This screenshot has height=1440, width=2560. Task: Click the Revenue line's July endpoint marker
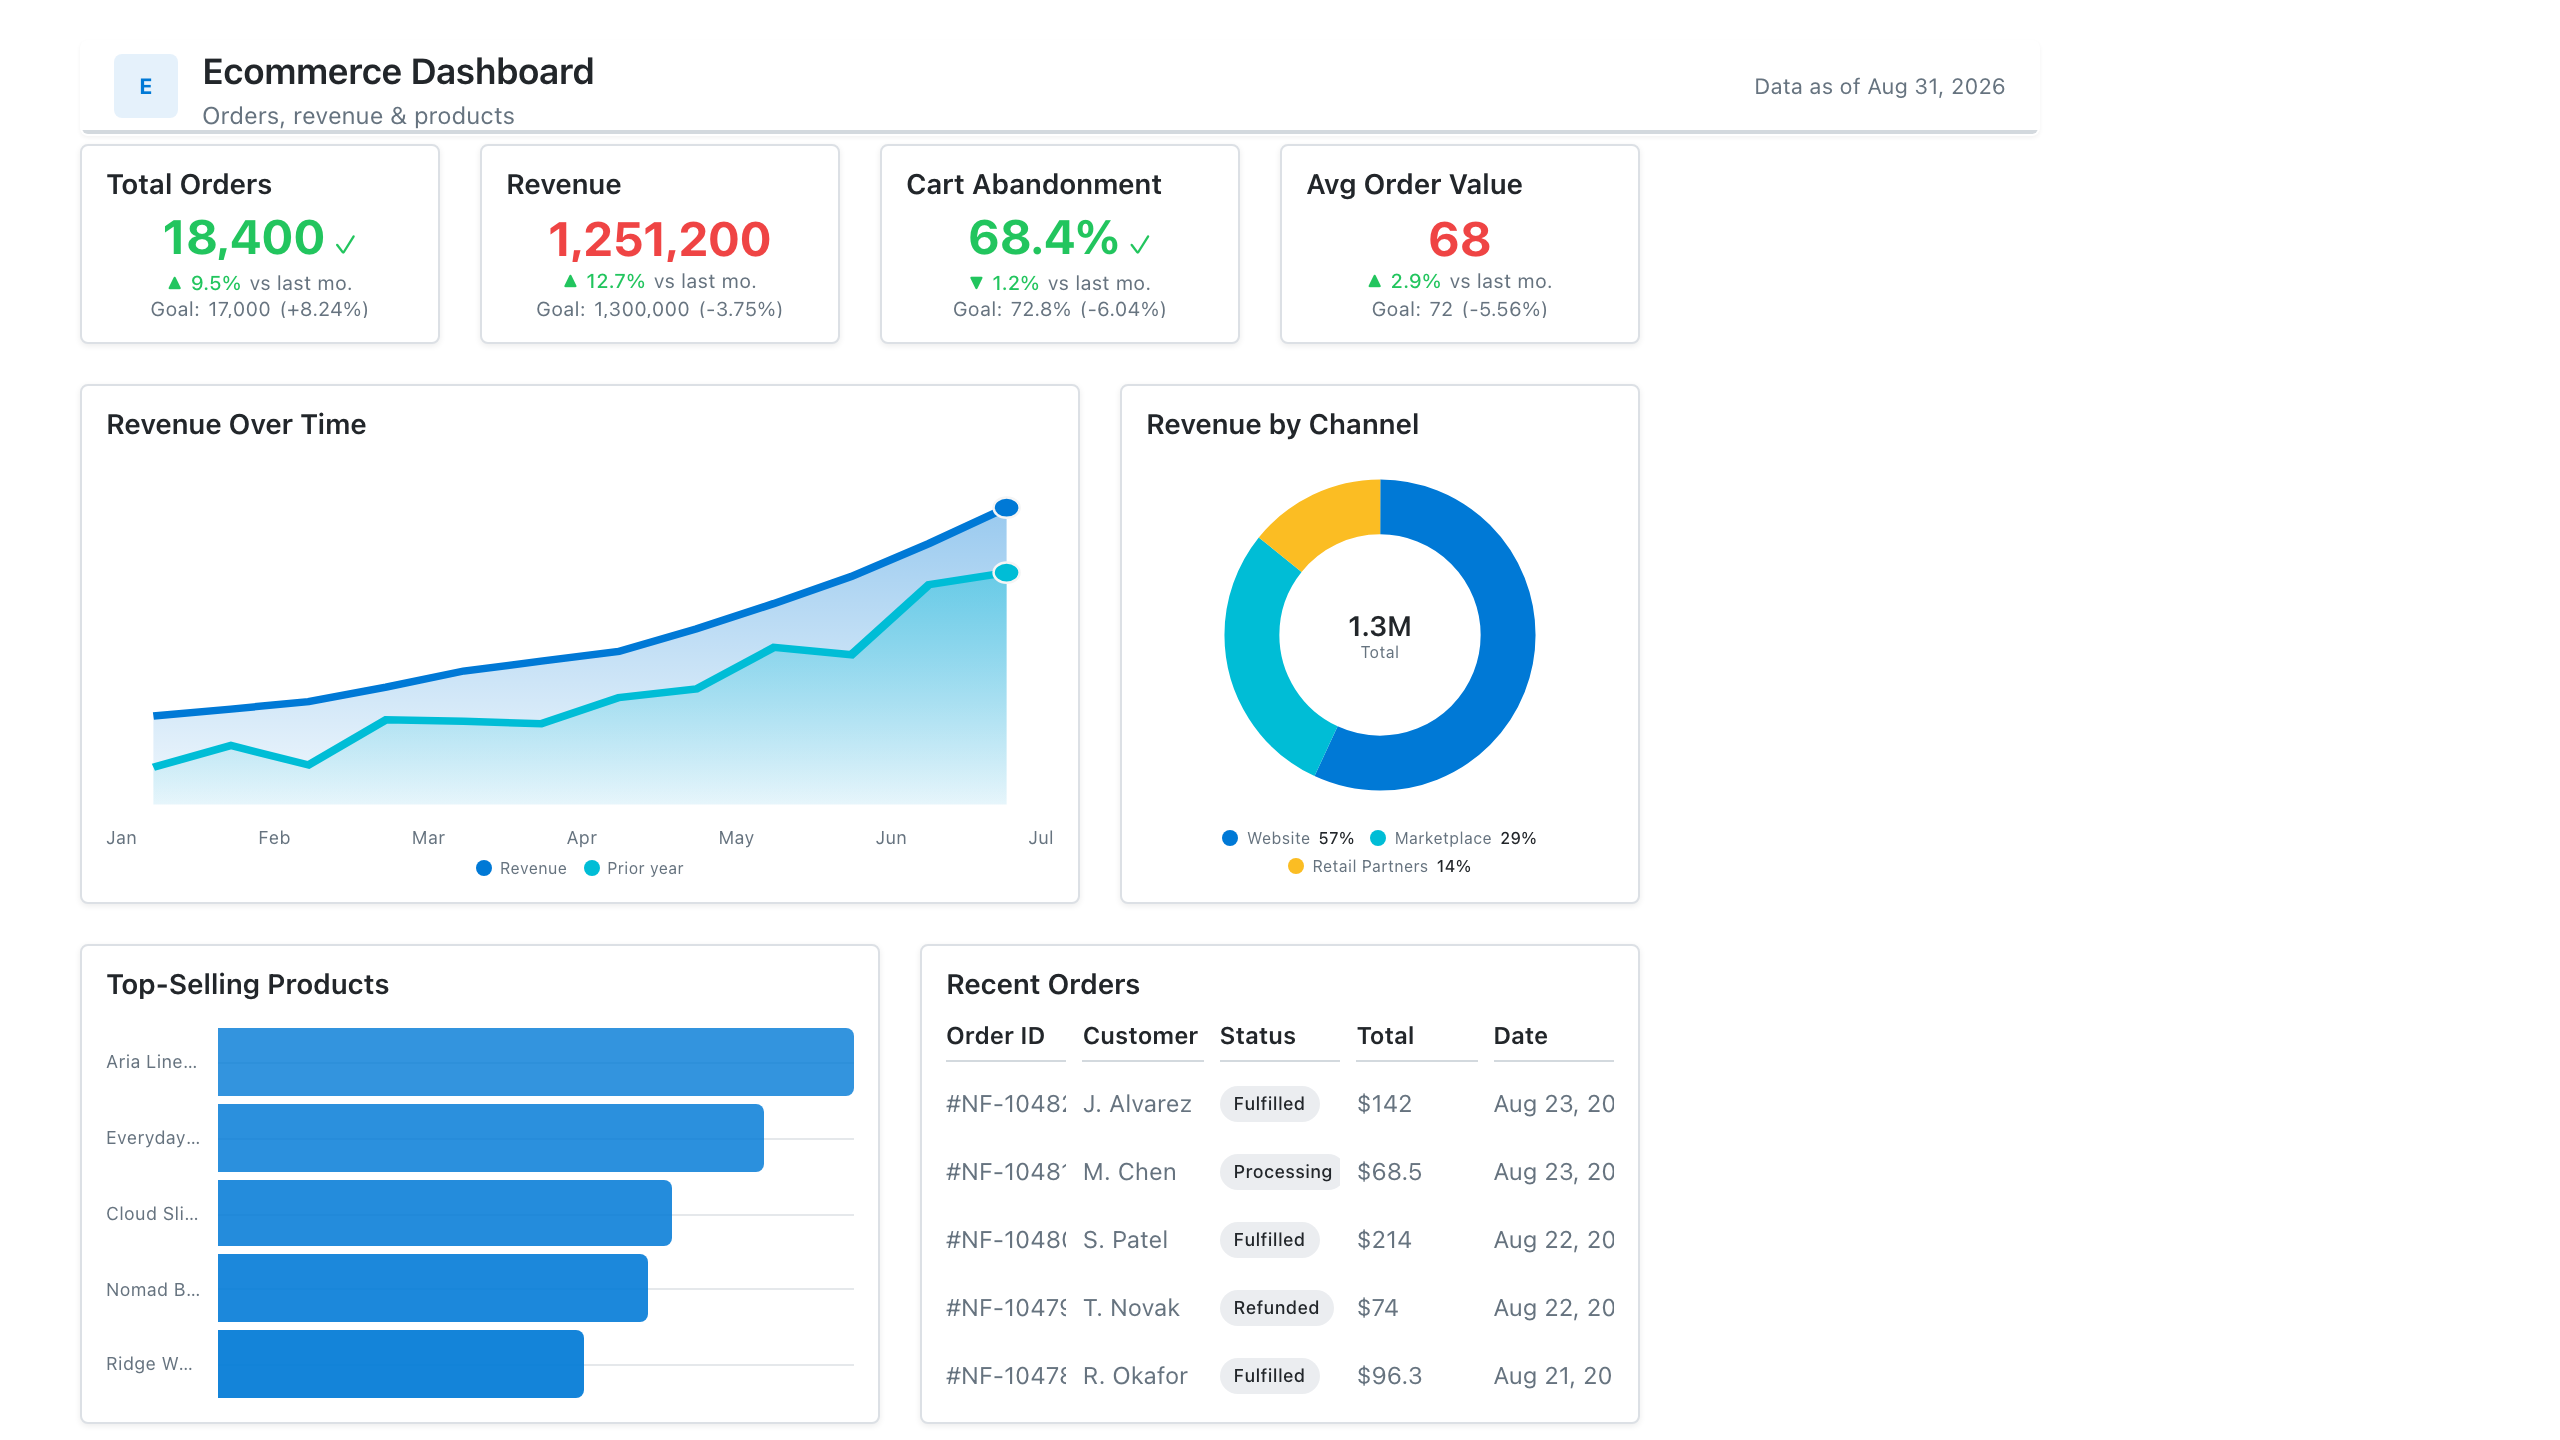(x=1006, y=508)
